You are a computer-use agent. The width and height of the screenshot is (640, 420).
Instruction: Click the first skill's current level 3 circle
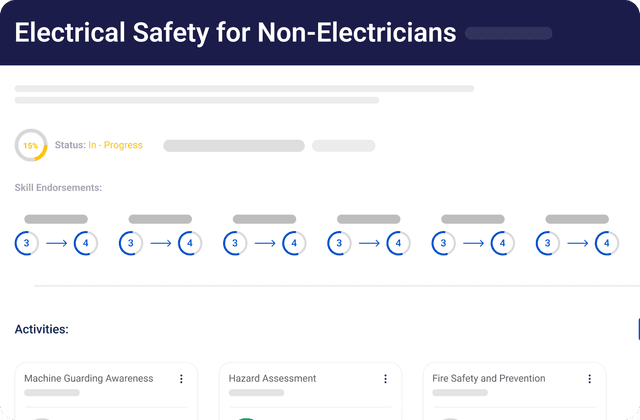(x=27, y=242)
